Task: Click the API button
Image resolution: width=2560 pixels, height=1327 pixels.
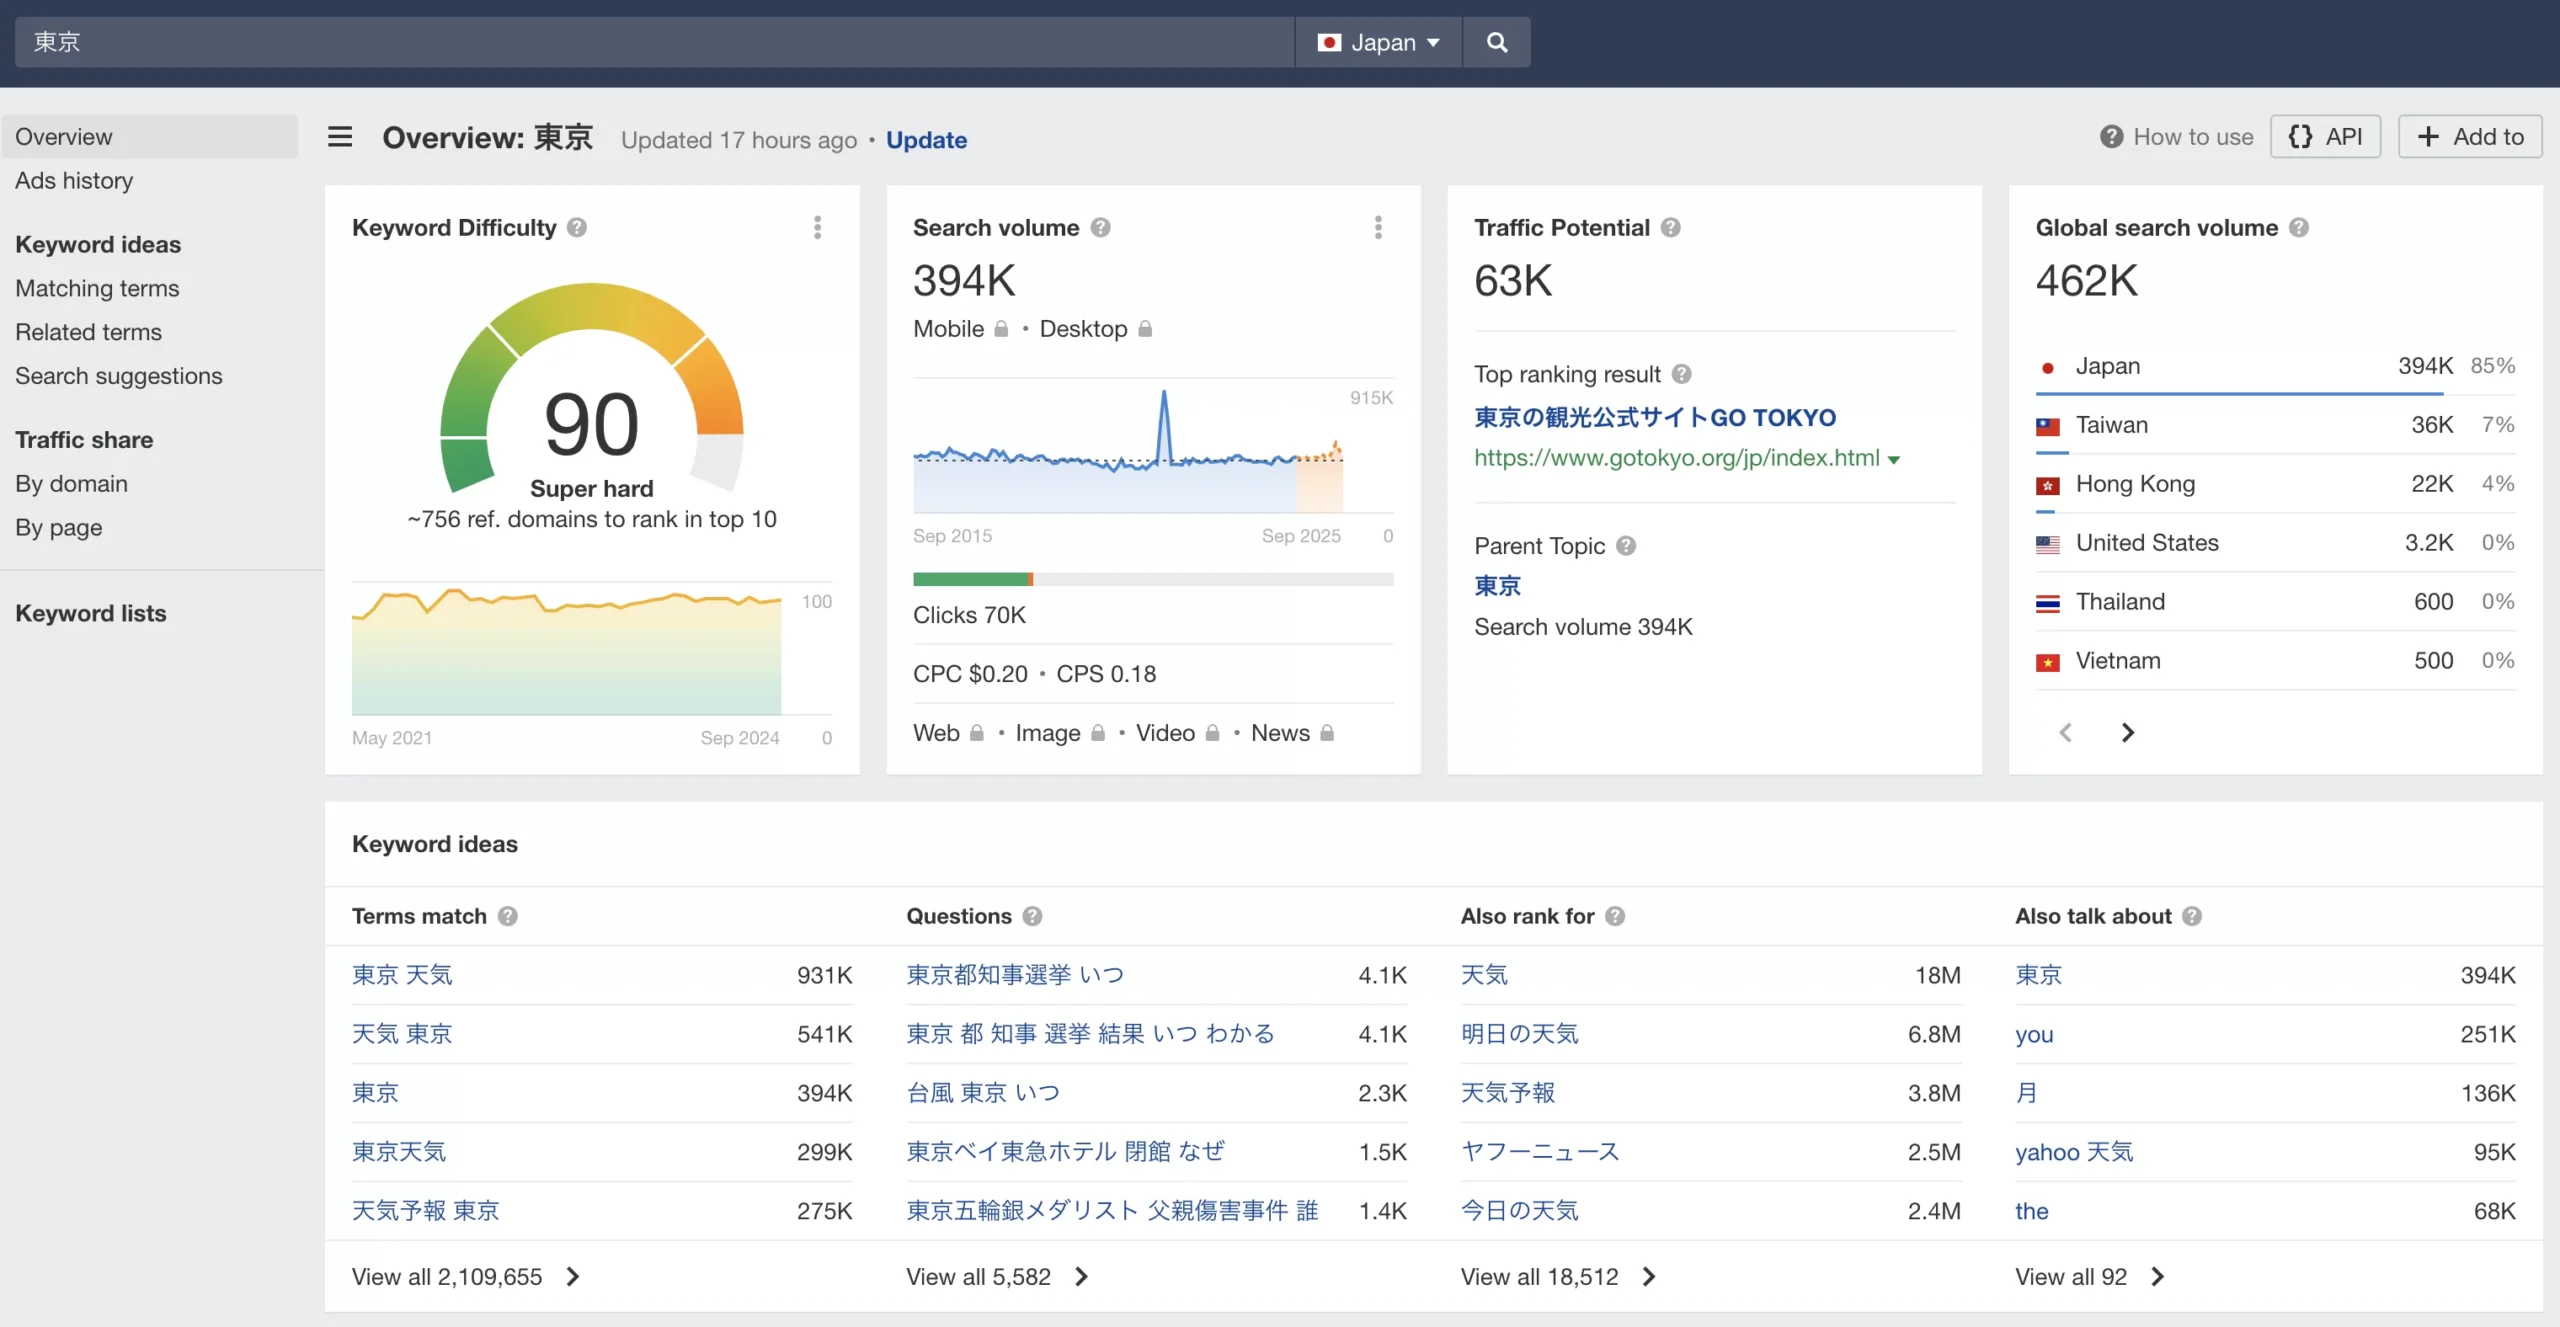Action: pyautogui.click(x=2325, y=137)
